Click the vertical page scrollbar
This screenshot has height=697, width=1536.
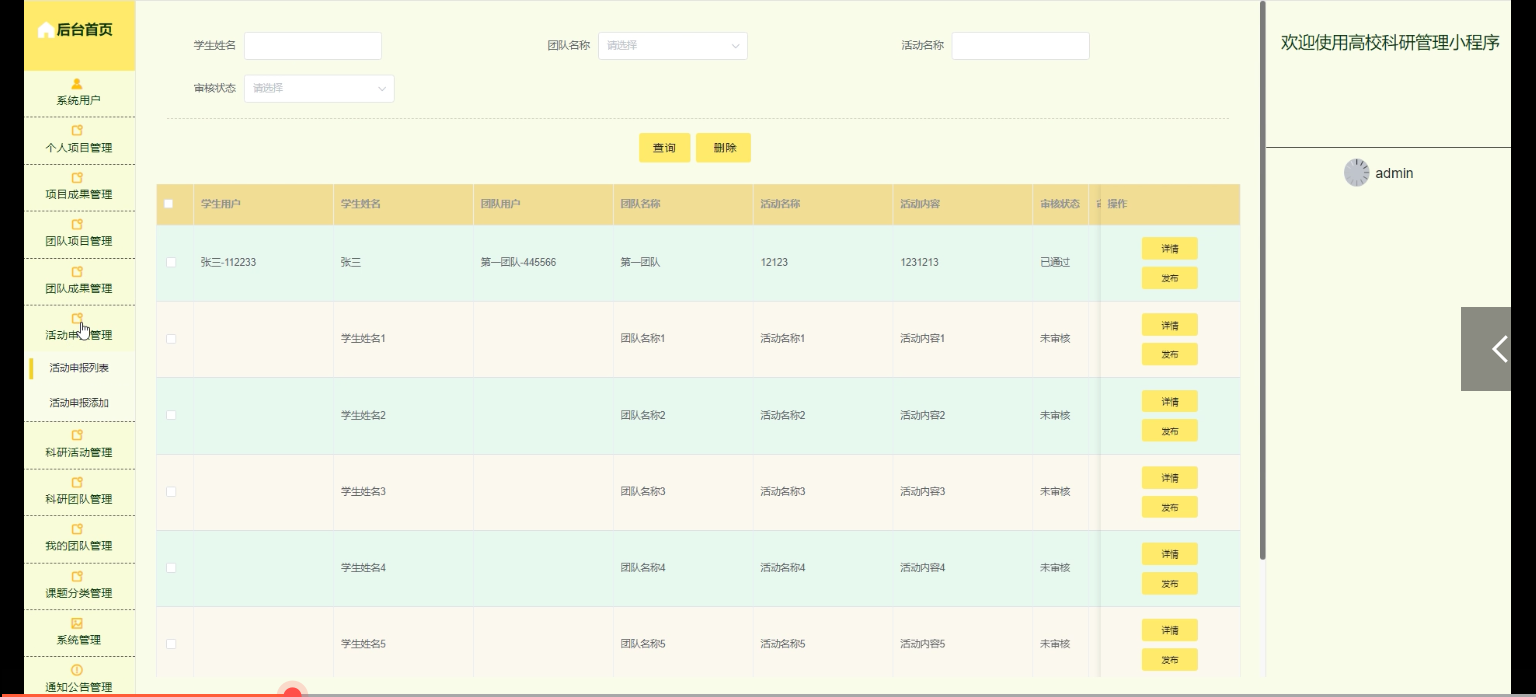point(1263,280)
